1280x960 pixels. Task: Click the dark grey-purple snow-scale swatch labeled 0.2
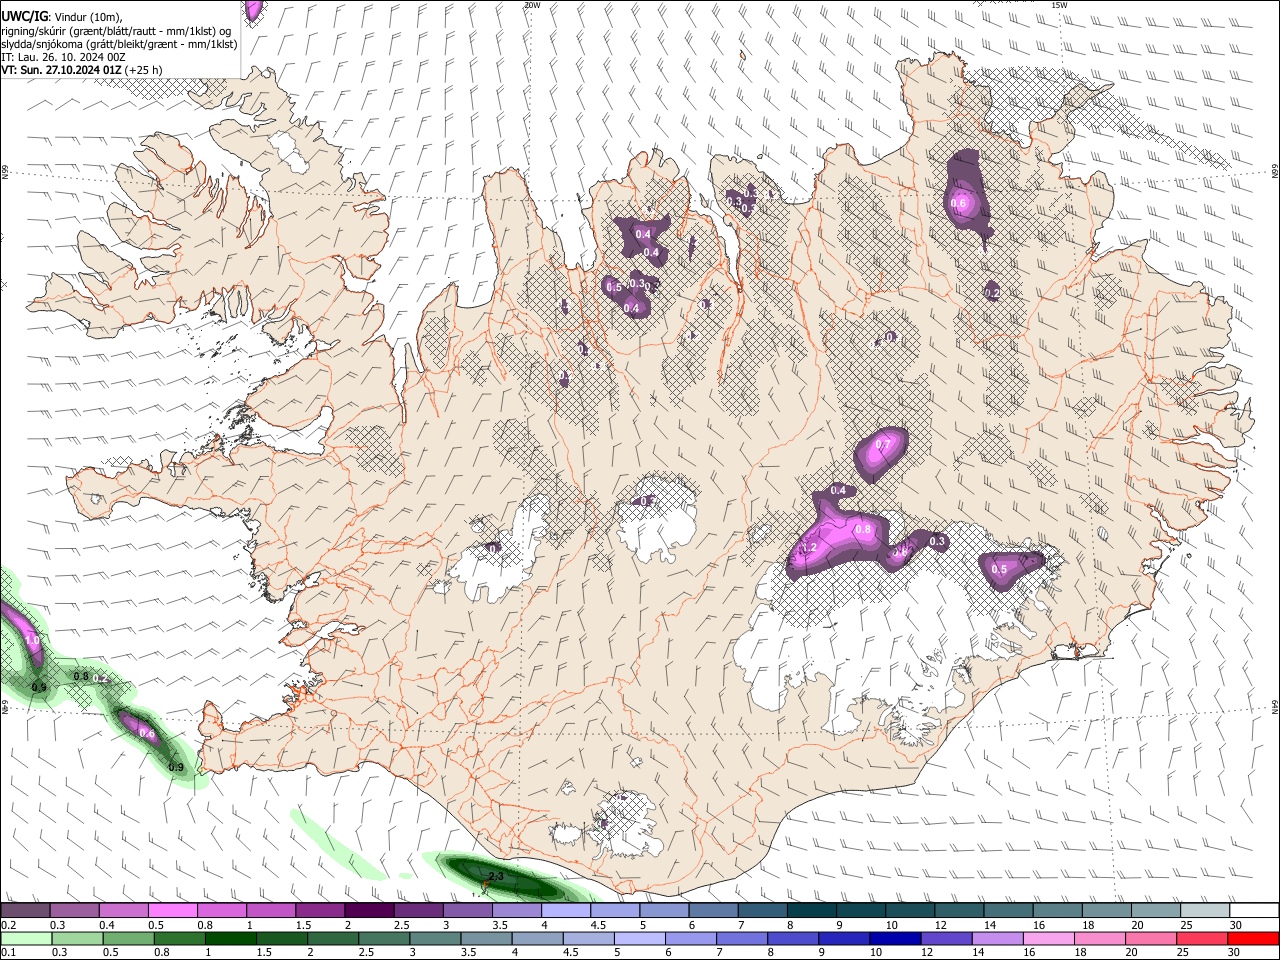[25, 911]
